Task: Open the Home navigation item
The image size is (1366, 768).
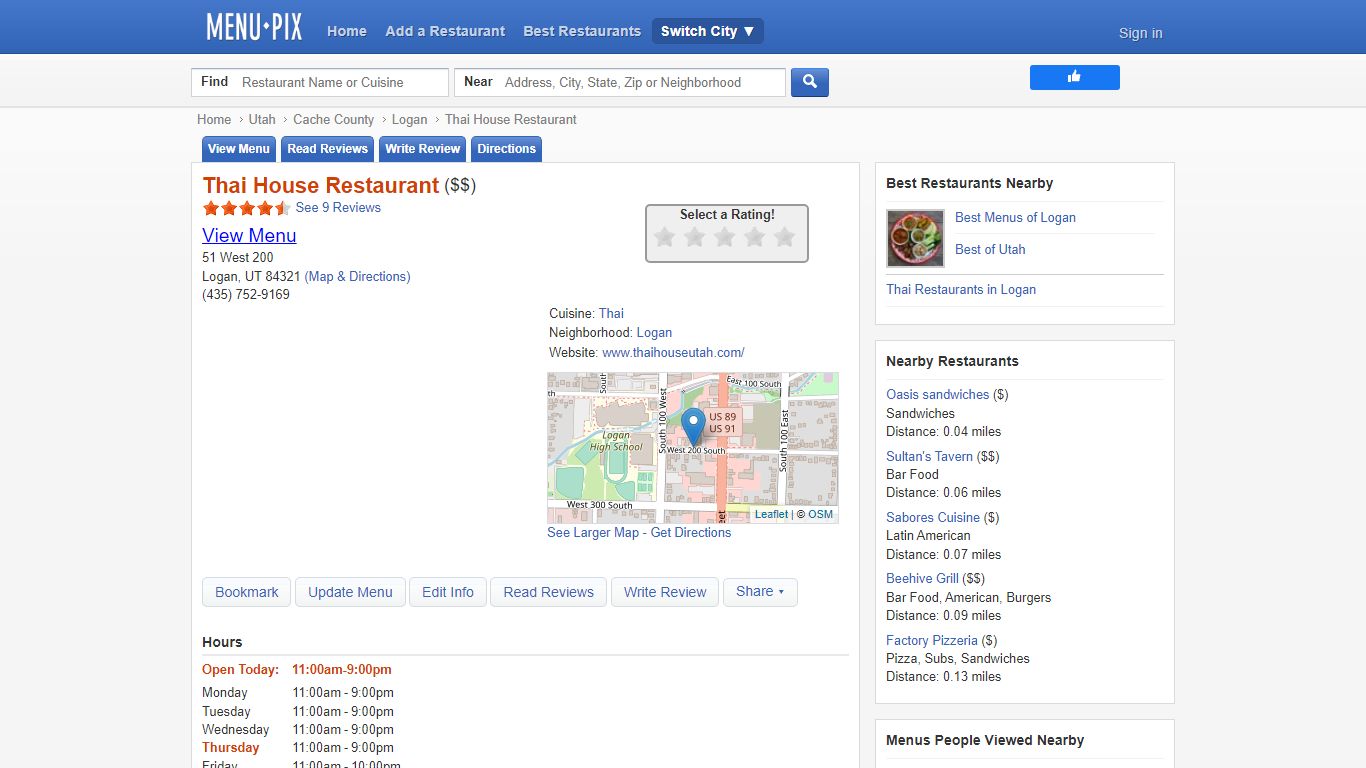Action: click(347, 31)
